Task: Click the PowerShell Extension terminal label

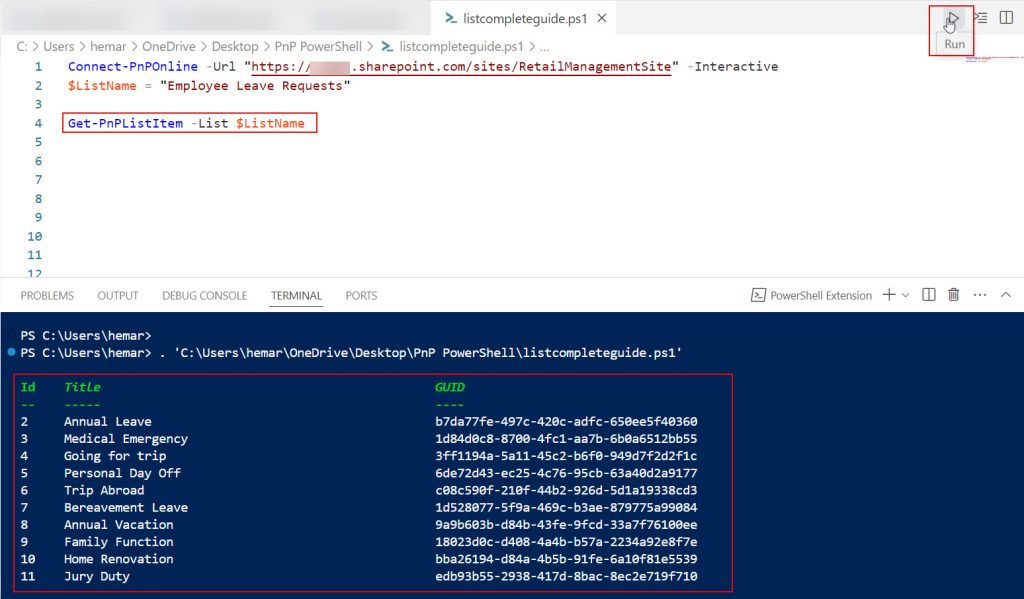Action: (x=812, y=296)
